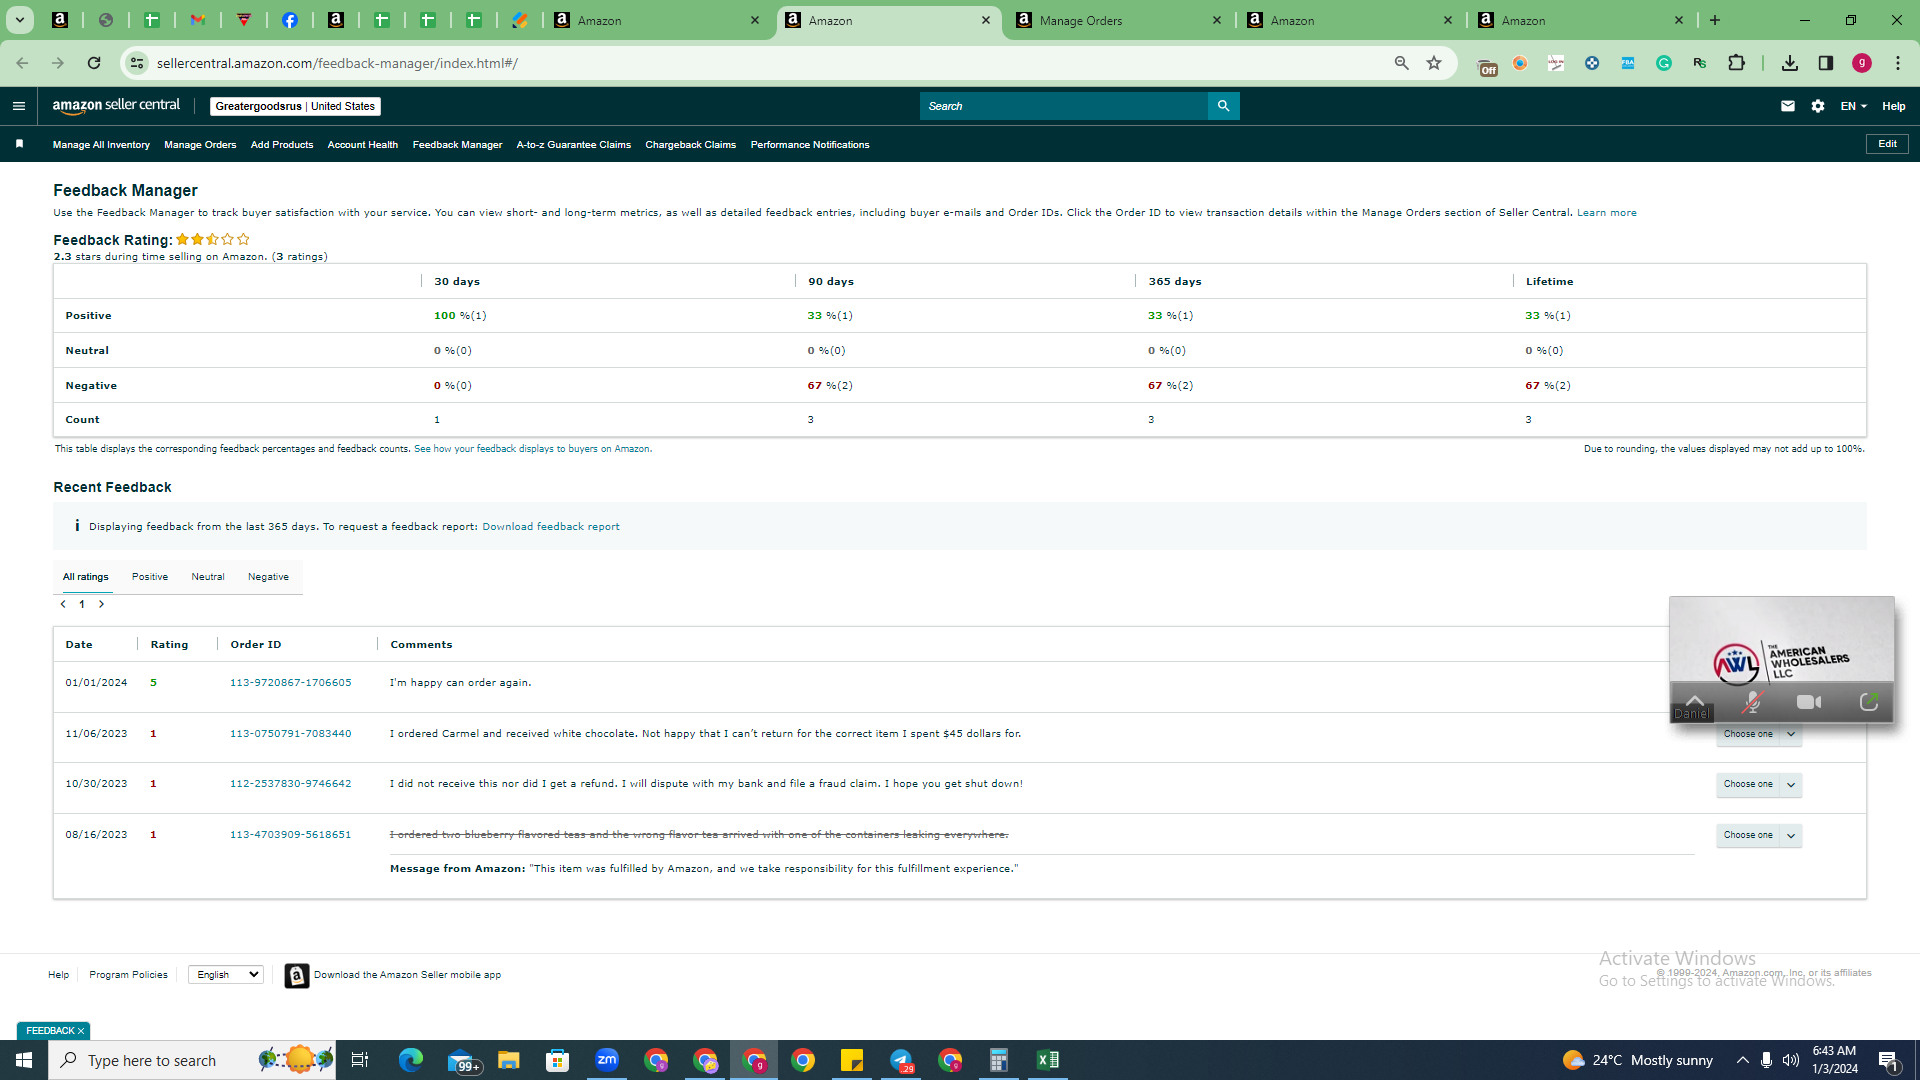The image size is (1920, 1080).
Task: Click the share icon in Zoom overlay
Action: tap(1868, 702)
